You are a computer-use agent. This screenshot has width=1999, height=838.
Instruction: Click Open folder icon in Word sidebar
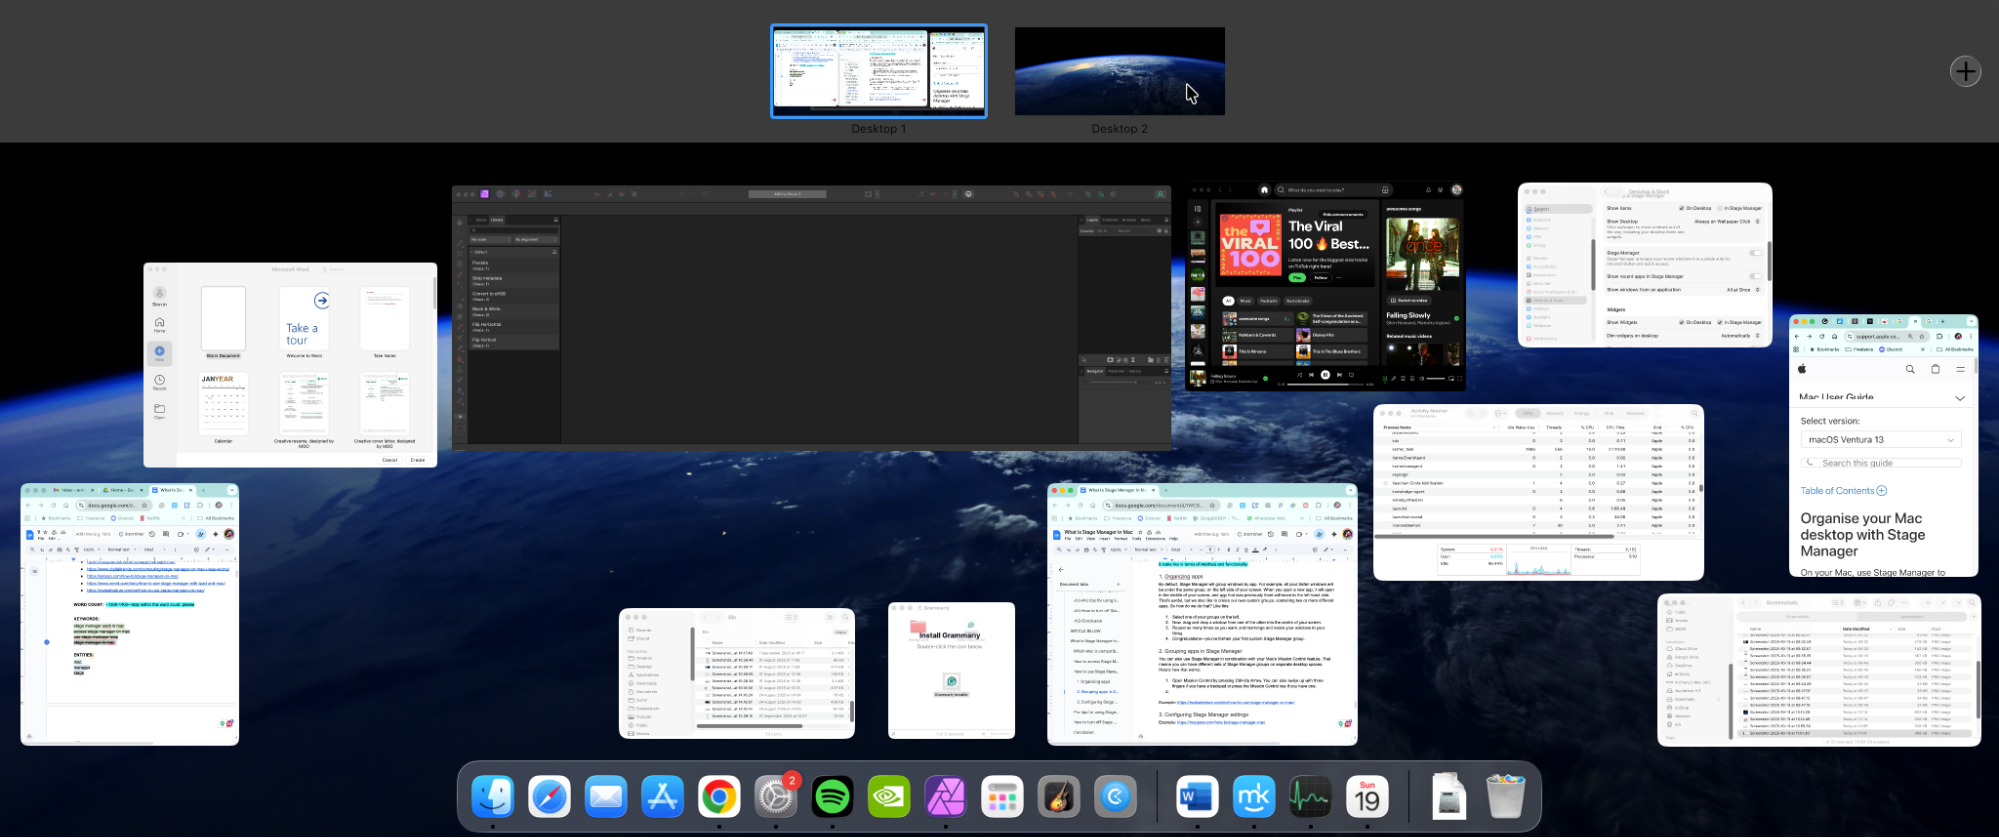[x=159, y=411]
